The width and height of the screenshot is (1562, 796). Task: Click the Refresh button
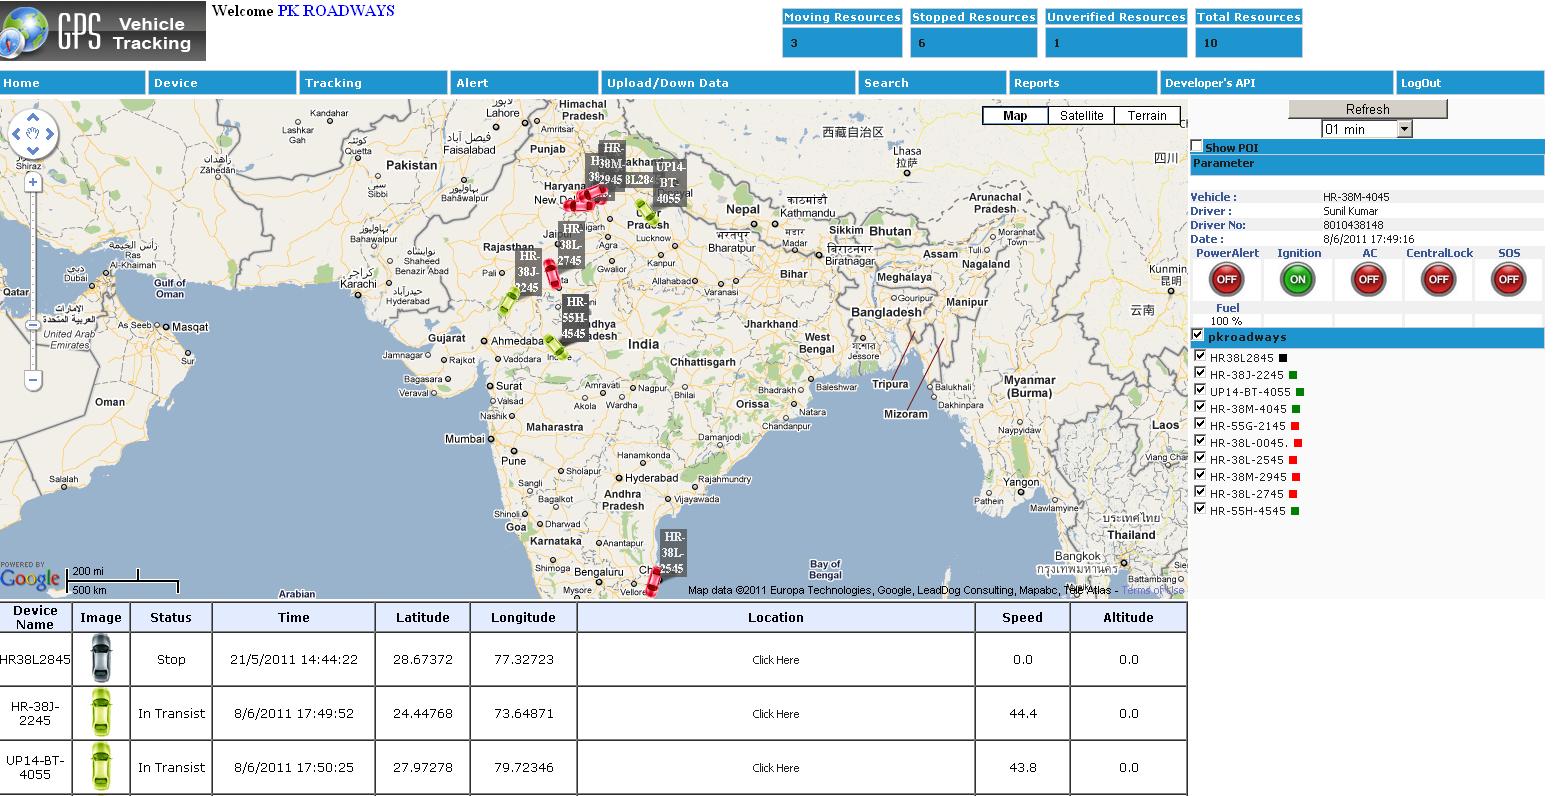click(x=1367, y=109)
